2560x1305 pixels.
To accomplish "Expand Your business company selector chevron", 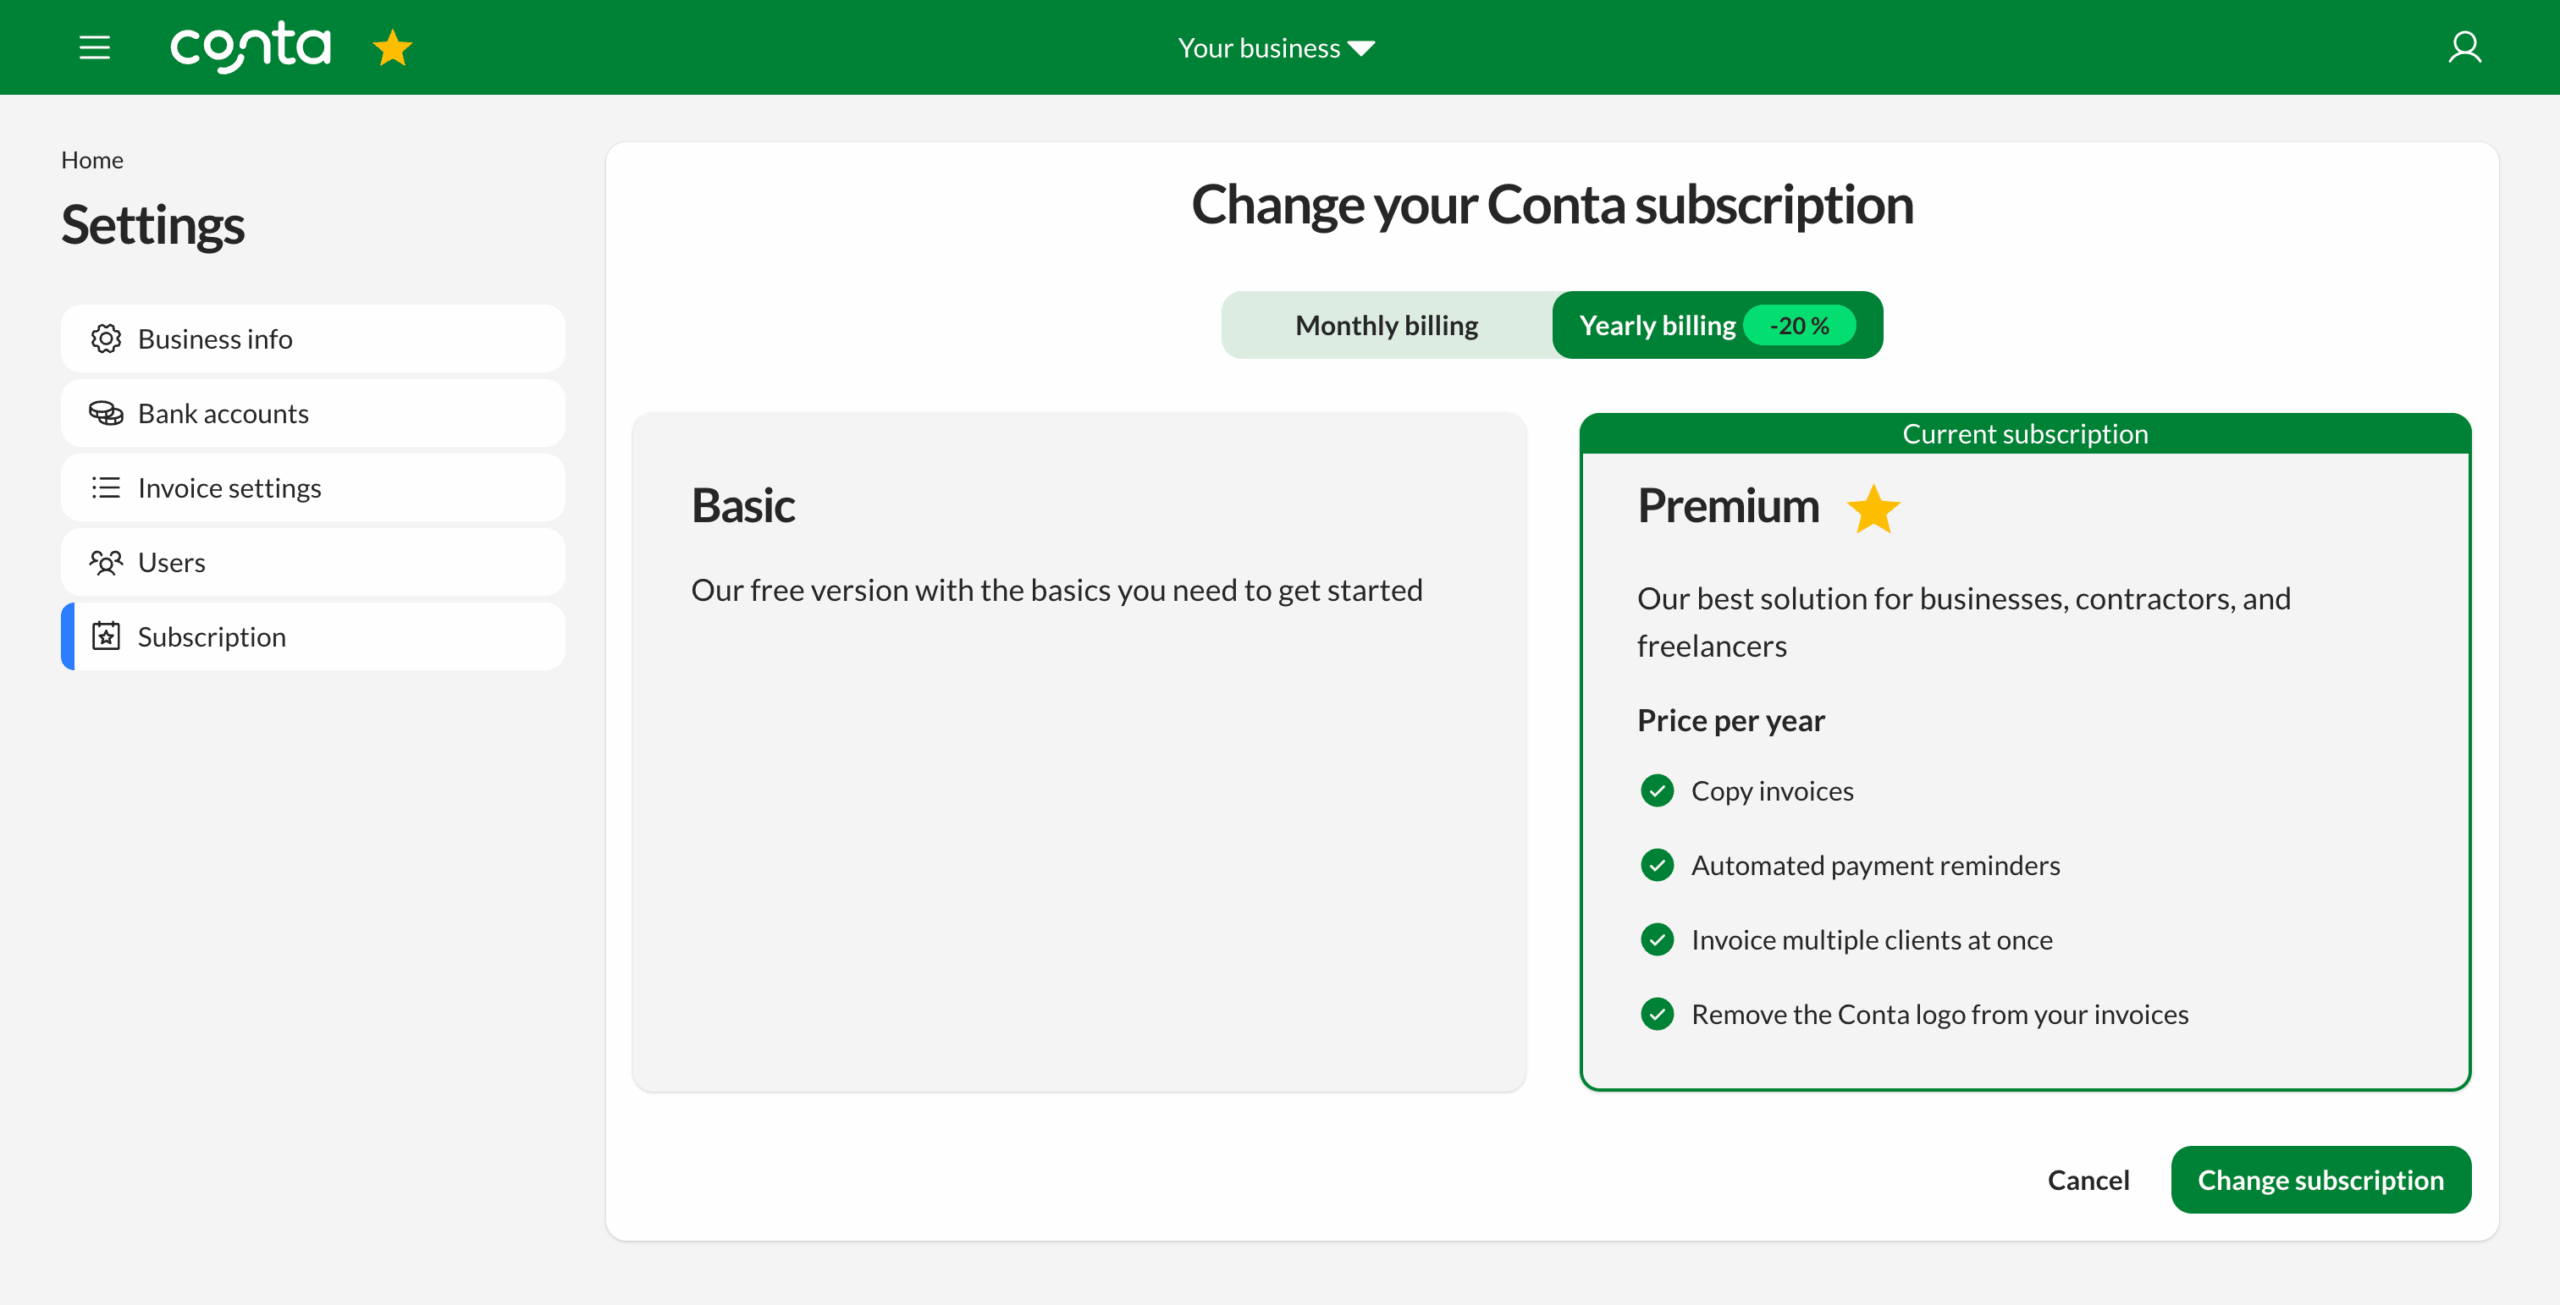I will coord(1362,47).
